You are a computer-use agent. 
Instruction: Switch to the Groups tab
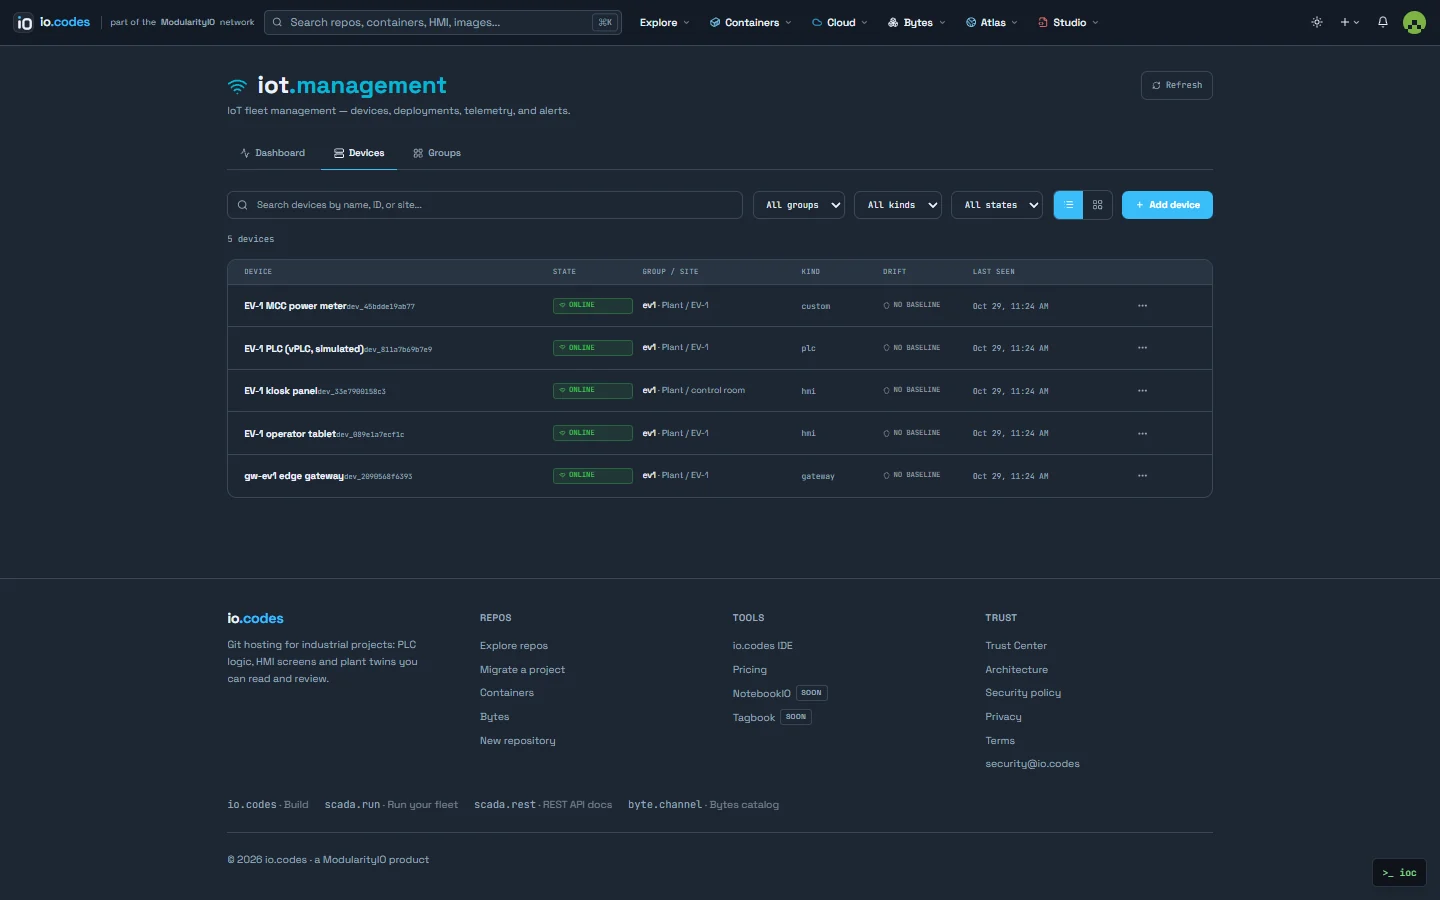pos(437,153)
